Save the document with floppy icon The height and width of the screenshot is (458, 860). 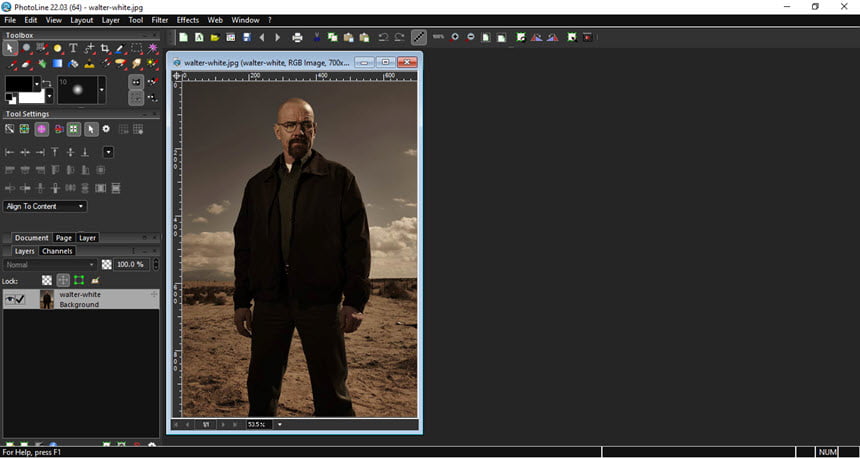tap(247, 37)
